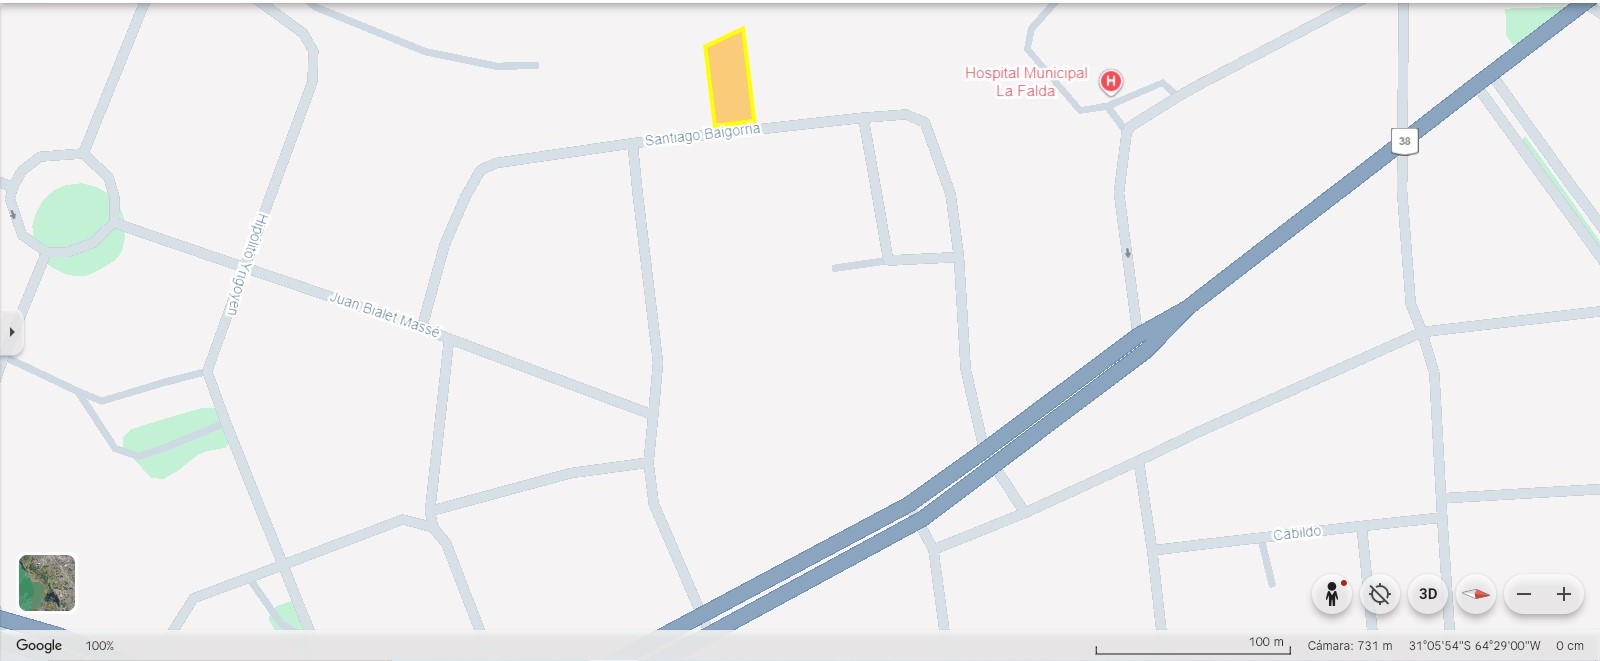Toggle the 3D view button
This screenshot has width=1600, height=661.
1428,594
